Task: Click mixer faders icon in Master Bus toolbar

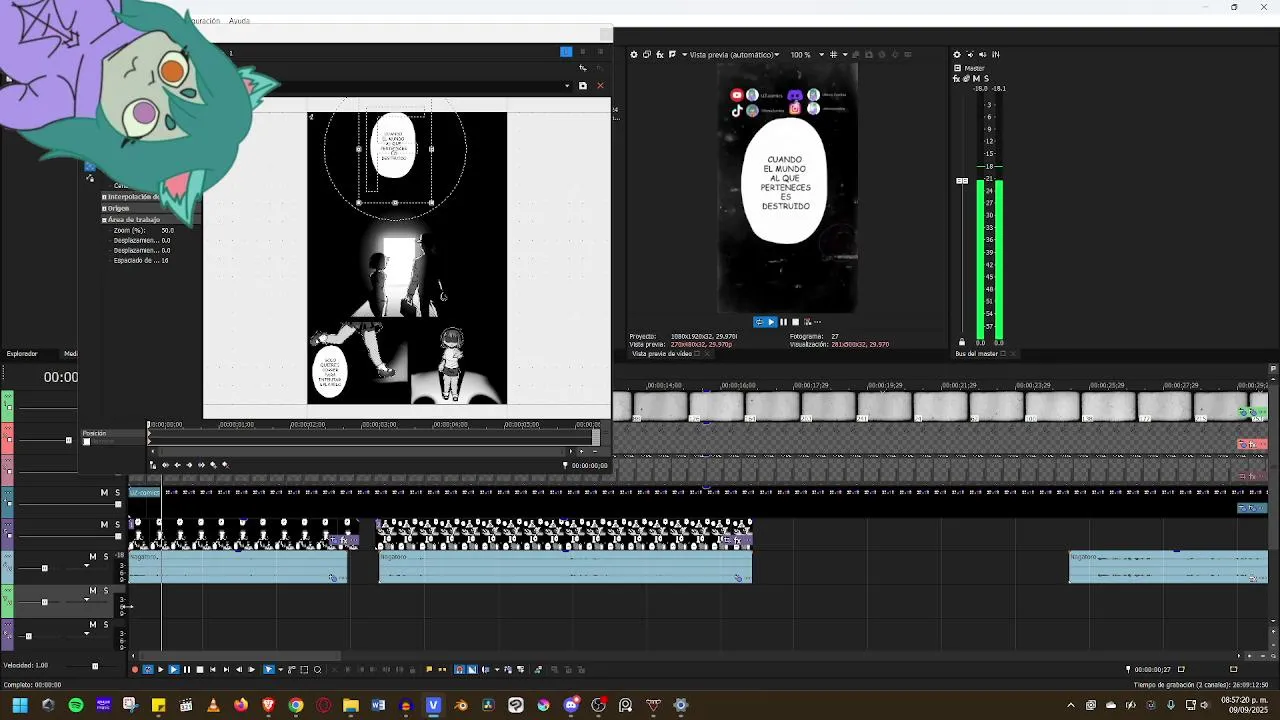Action: click(996, 54)
